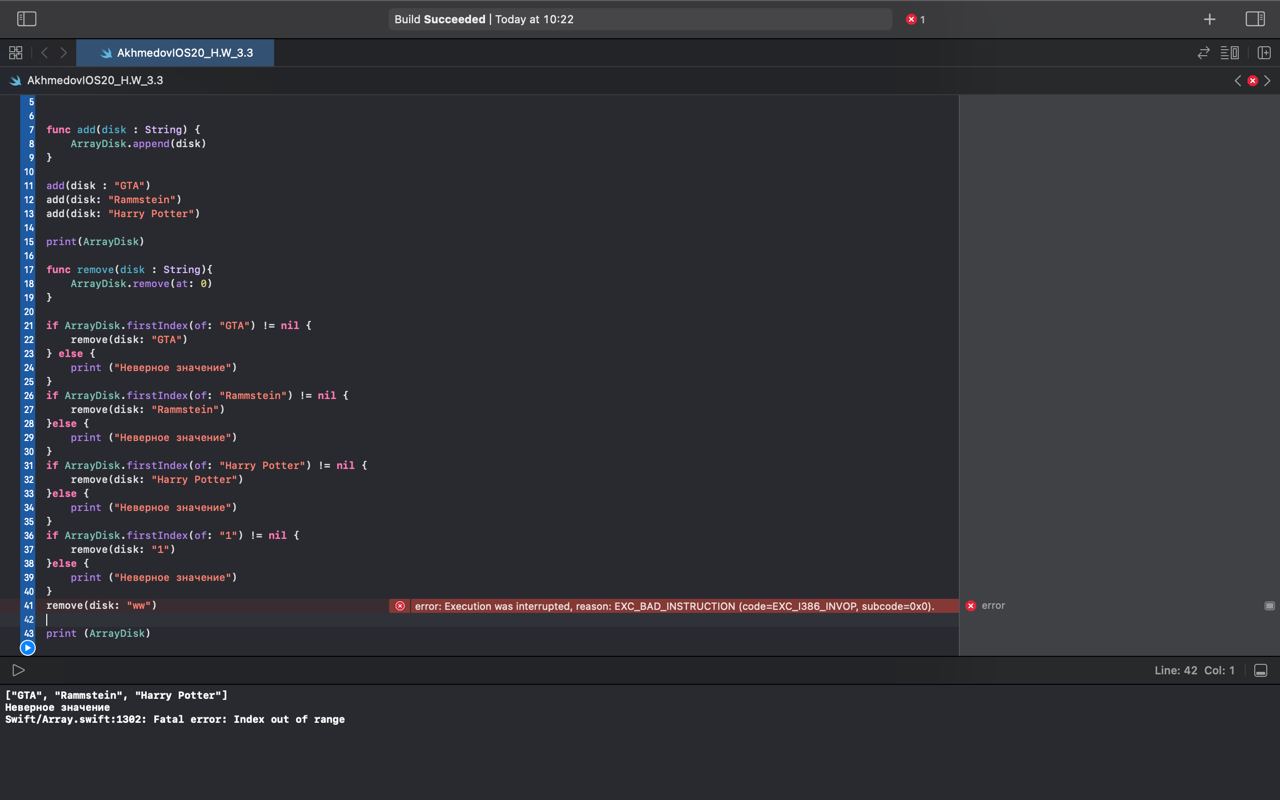This screenshot has width=1280, height=800.
Task: Click the red issue indicator in the jump bar
Action: pyautogui.click(x=1252, y=80)
